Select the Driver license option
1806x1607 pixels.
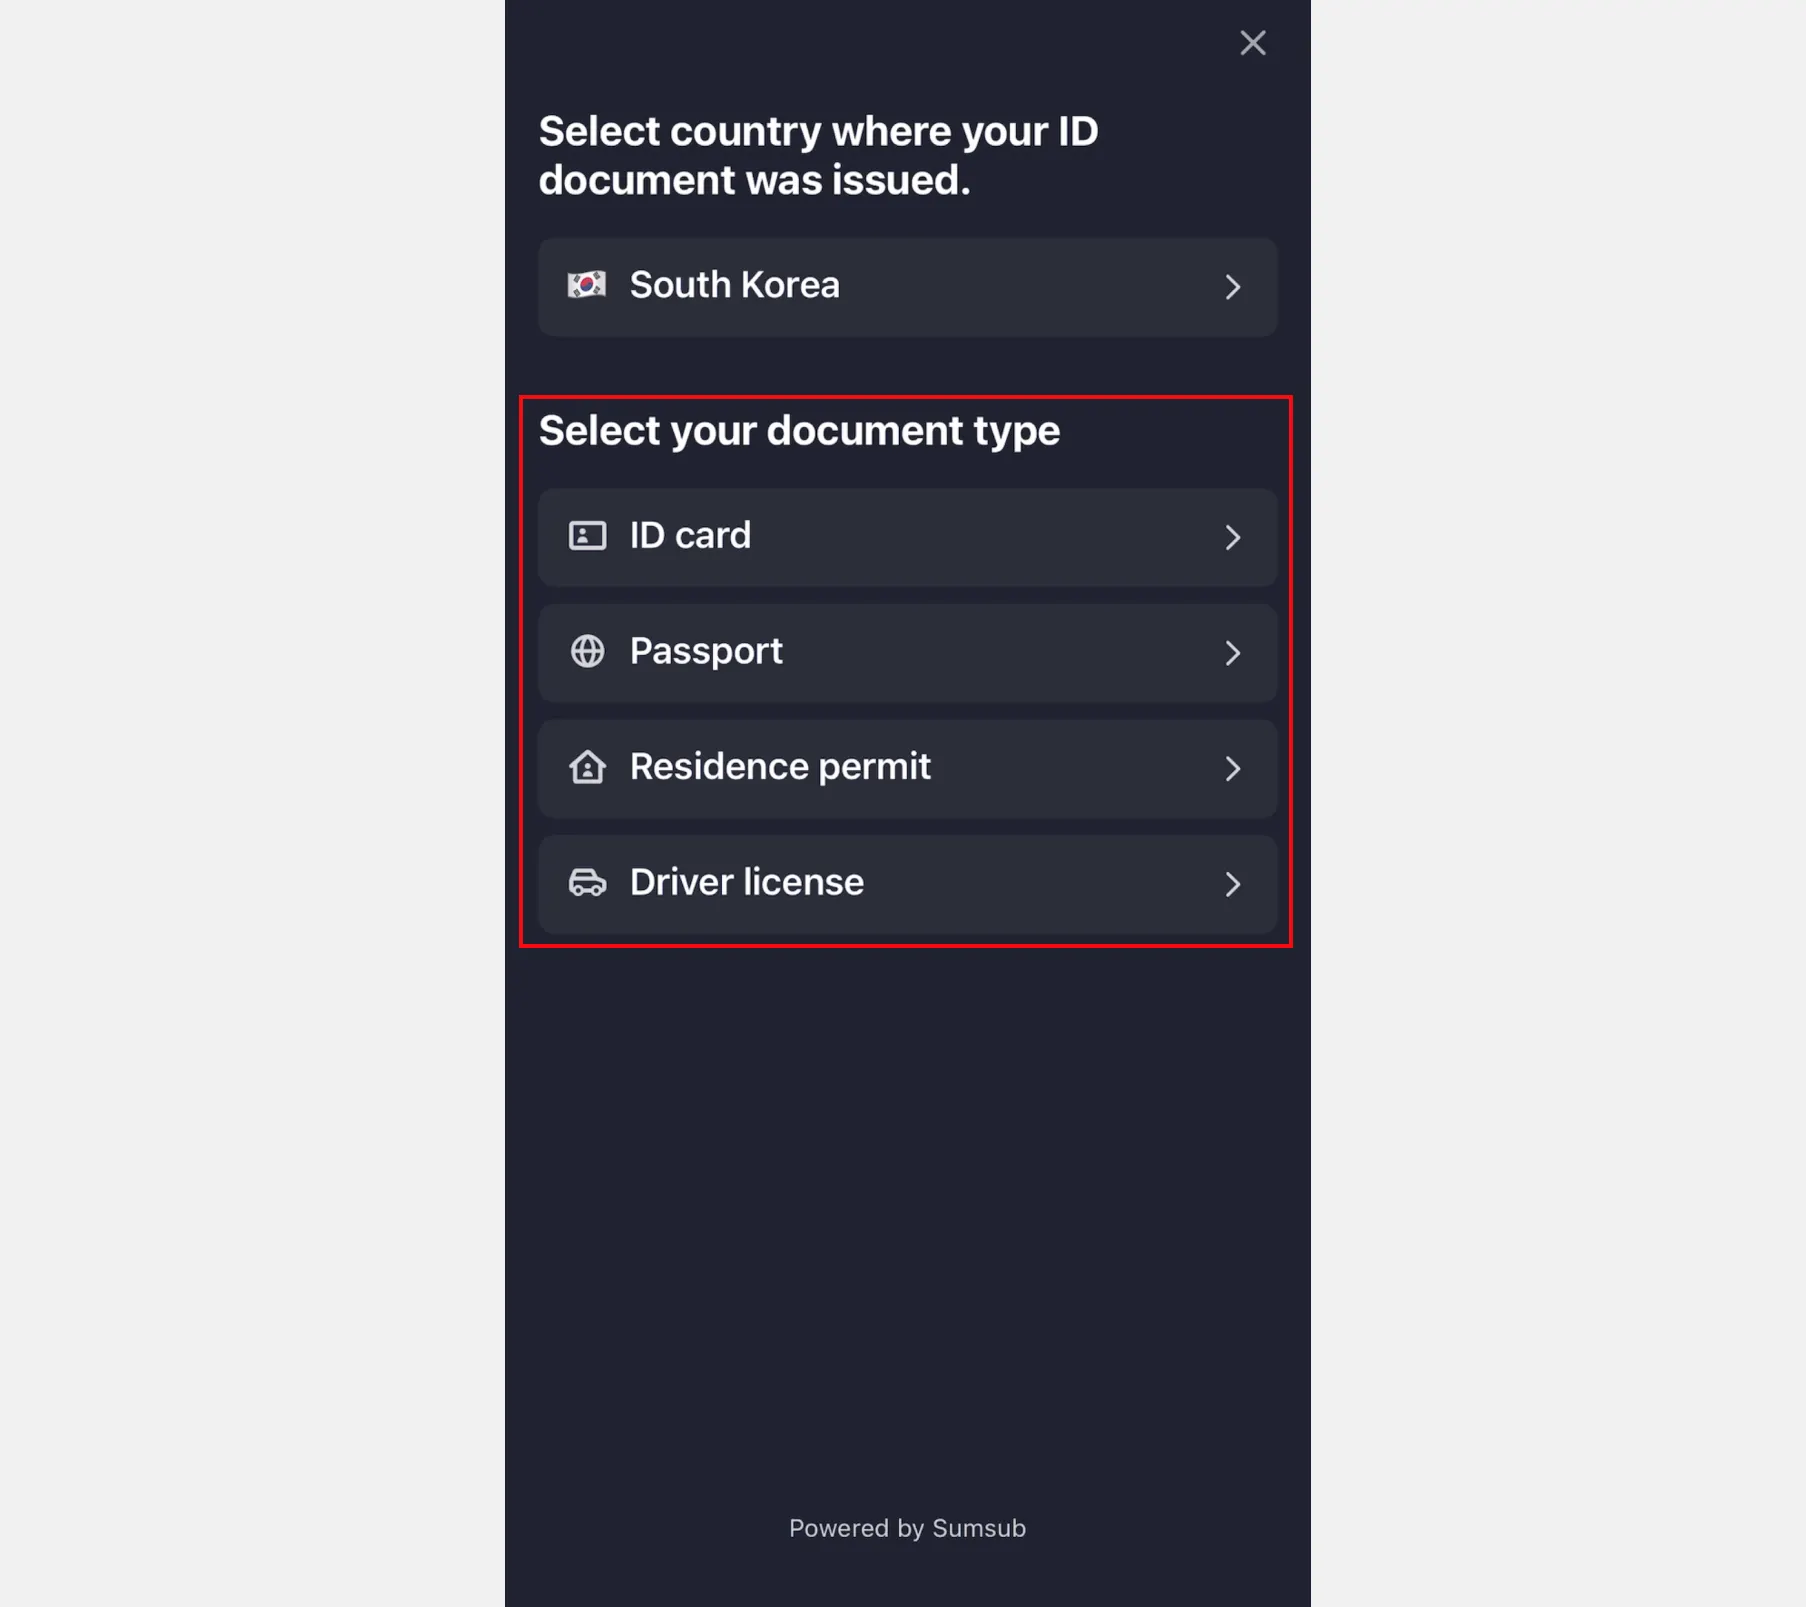tap(746, 883)
